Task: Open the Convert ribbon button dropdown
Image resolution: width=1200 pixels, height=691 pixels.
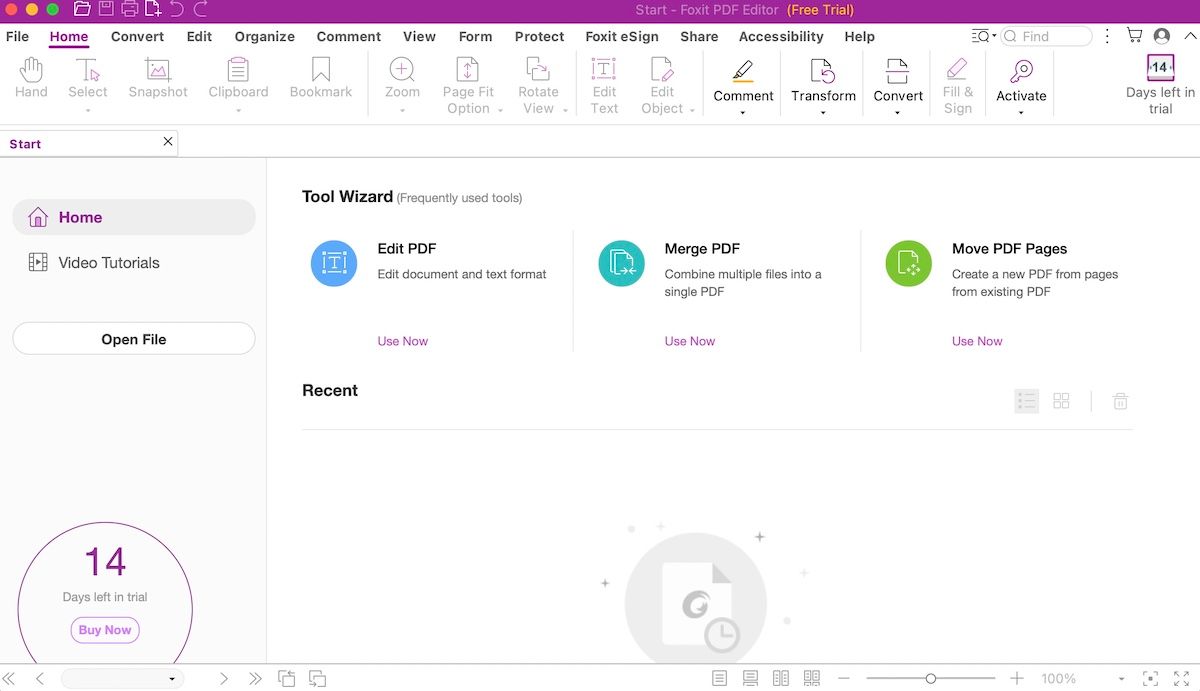Action: (x=898, y=113)
